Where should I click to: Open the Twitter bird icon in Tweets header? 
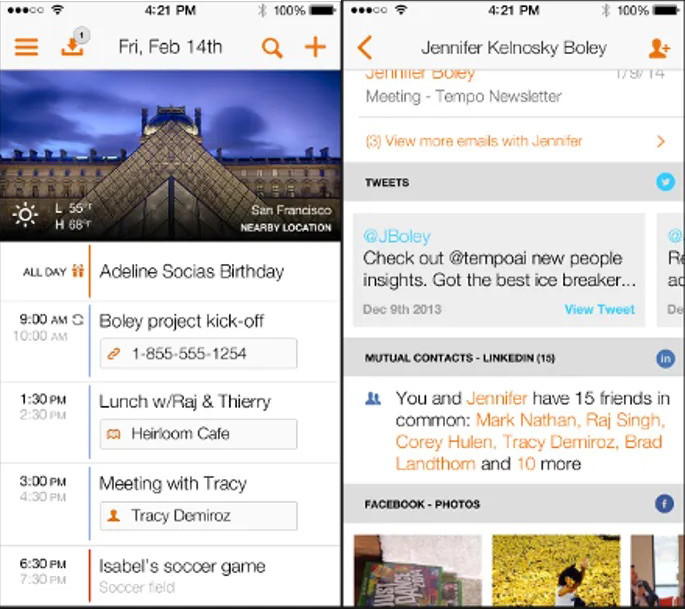click(665, 181)
